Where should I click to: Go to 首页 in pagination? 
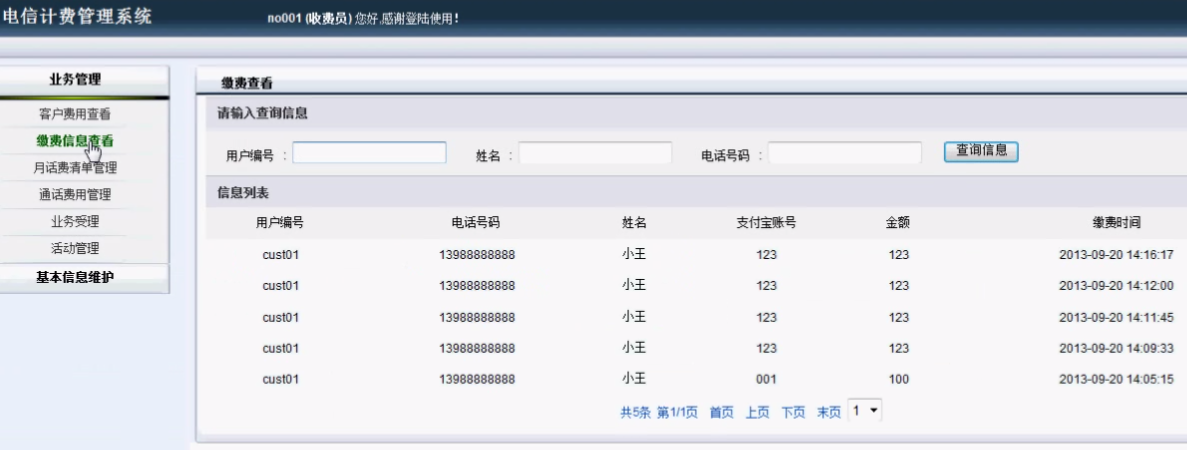(721, 412)
